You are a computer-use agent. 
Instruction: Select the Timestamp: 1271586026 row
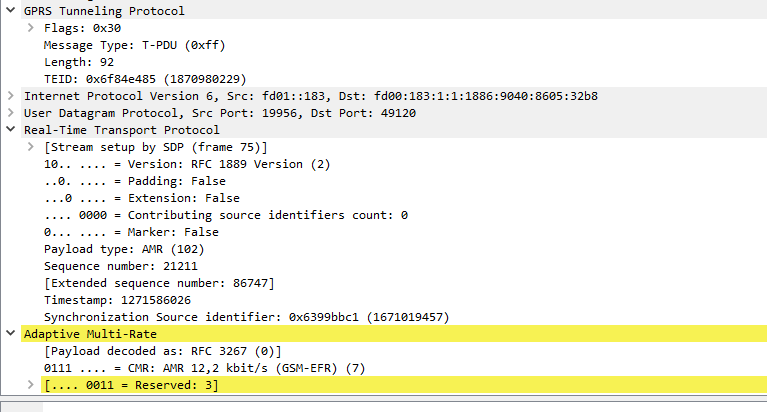pyautogui.click(x=117, y=300)
